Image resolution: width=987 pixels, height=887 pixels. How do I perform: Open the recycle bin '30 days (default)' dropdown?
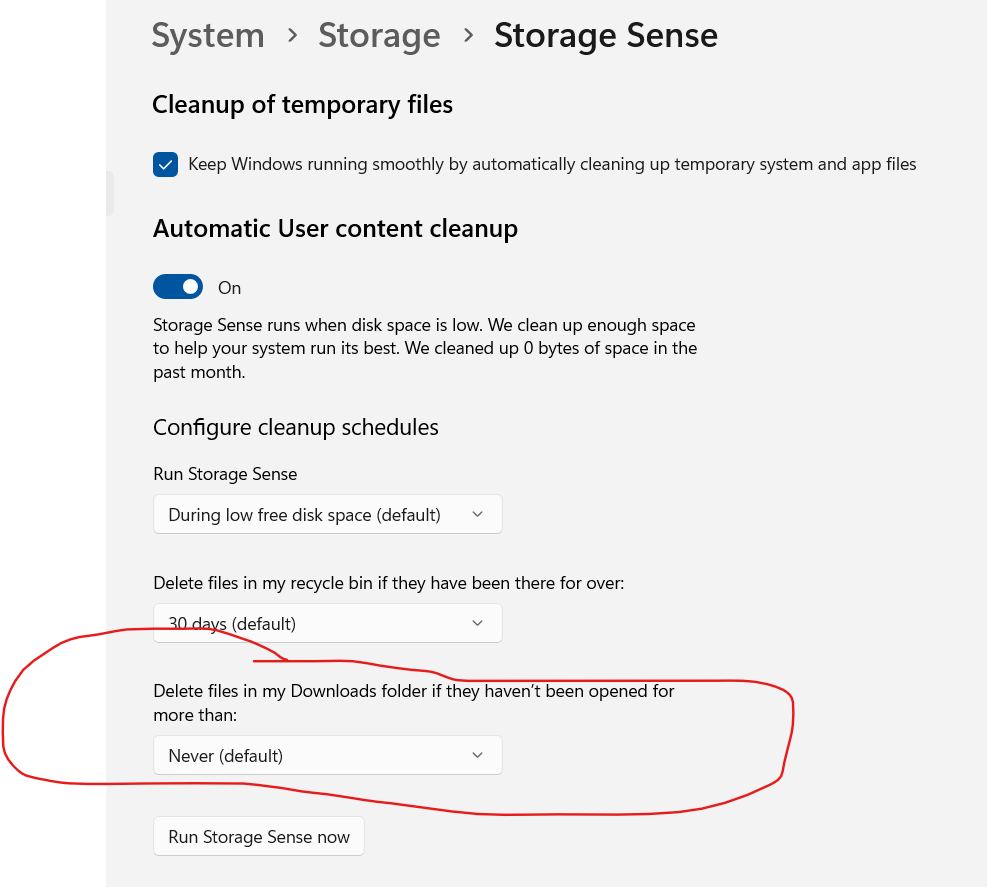[x=327, y=624]
